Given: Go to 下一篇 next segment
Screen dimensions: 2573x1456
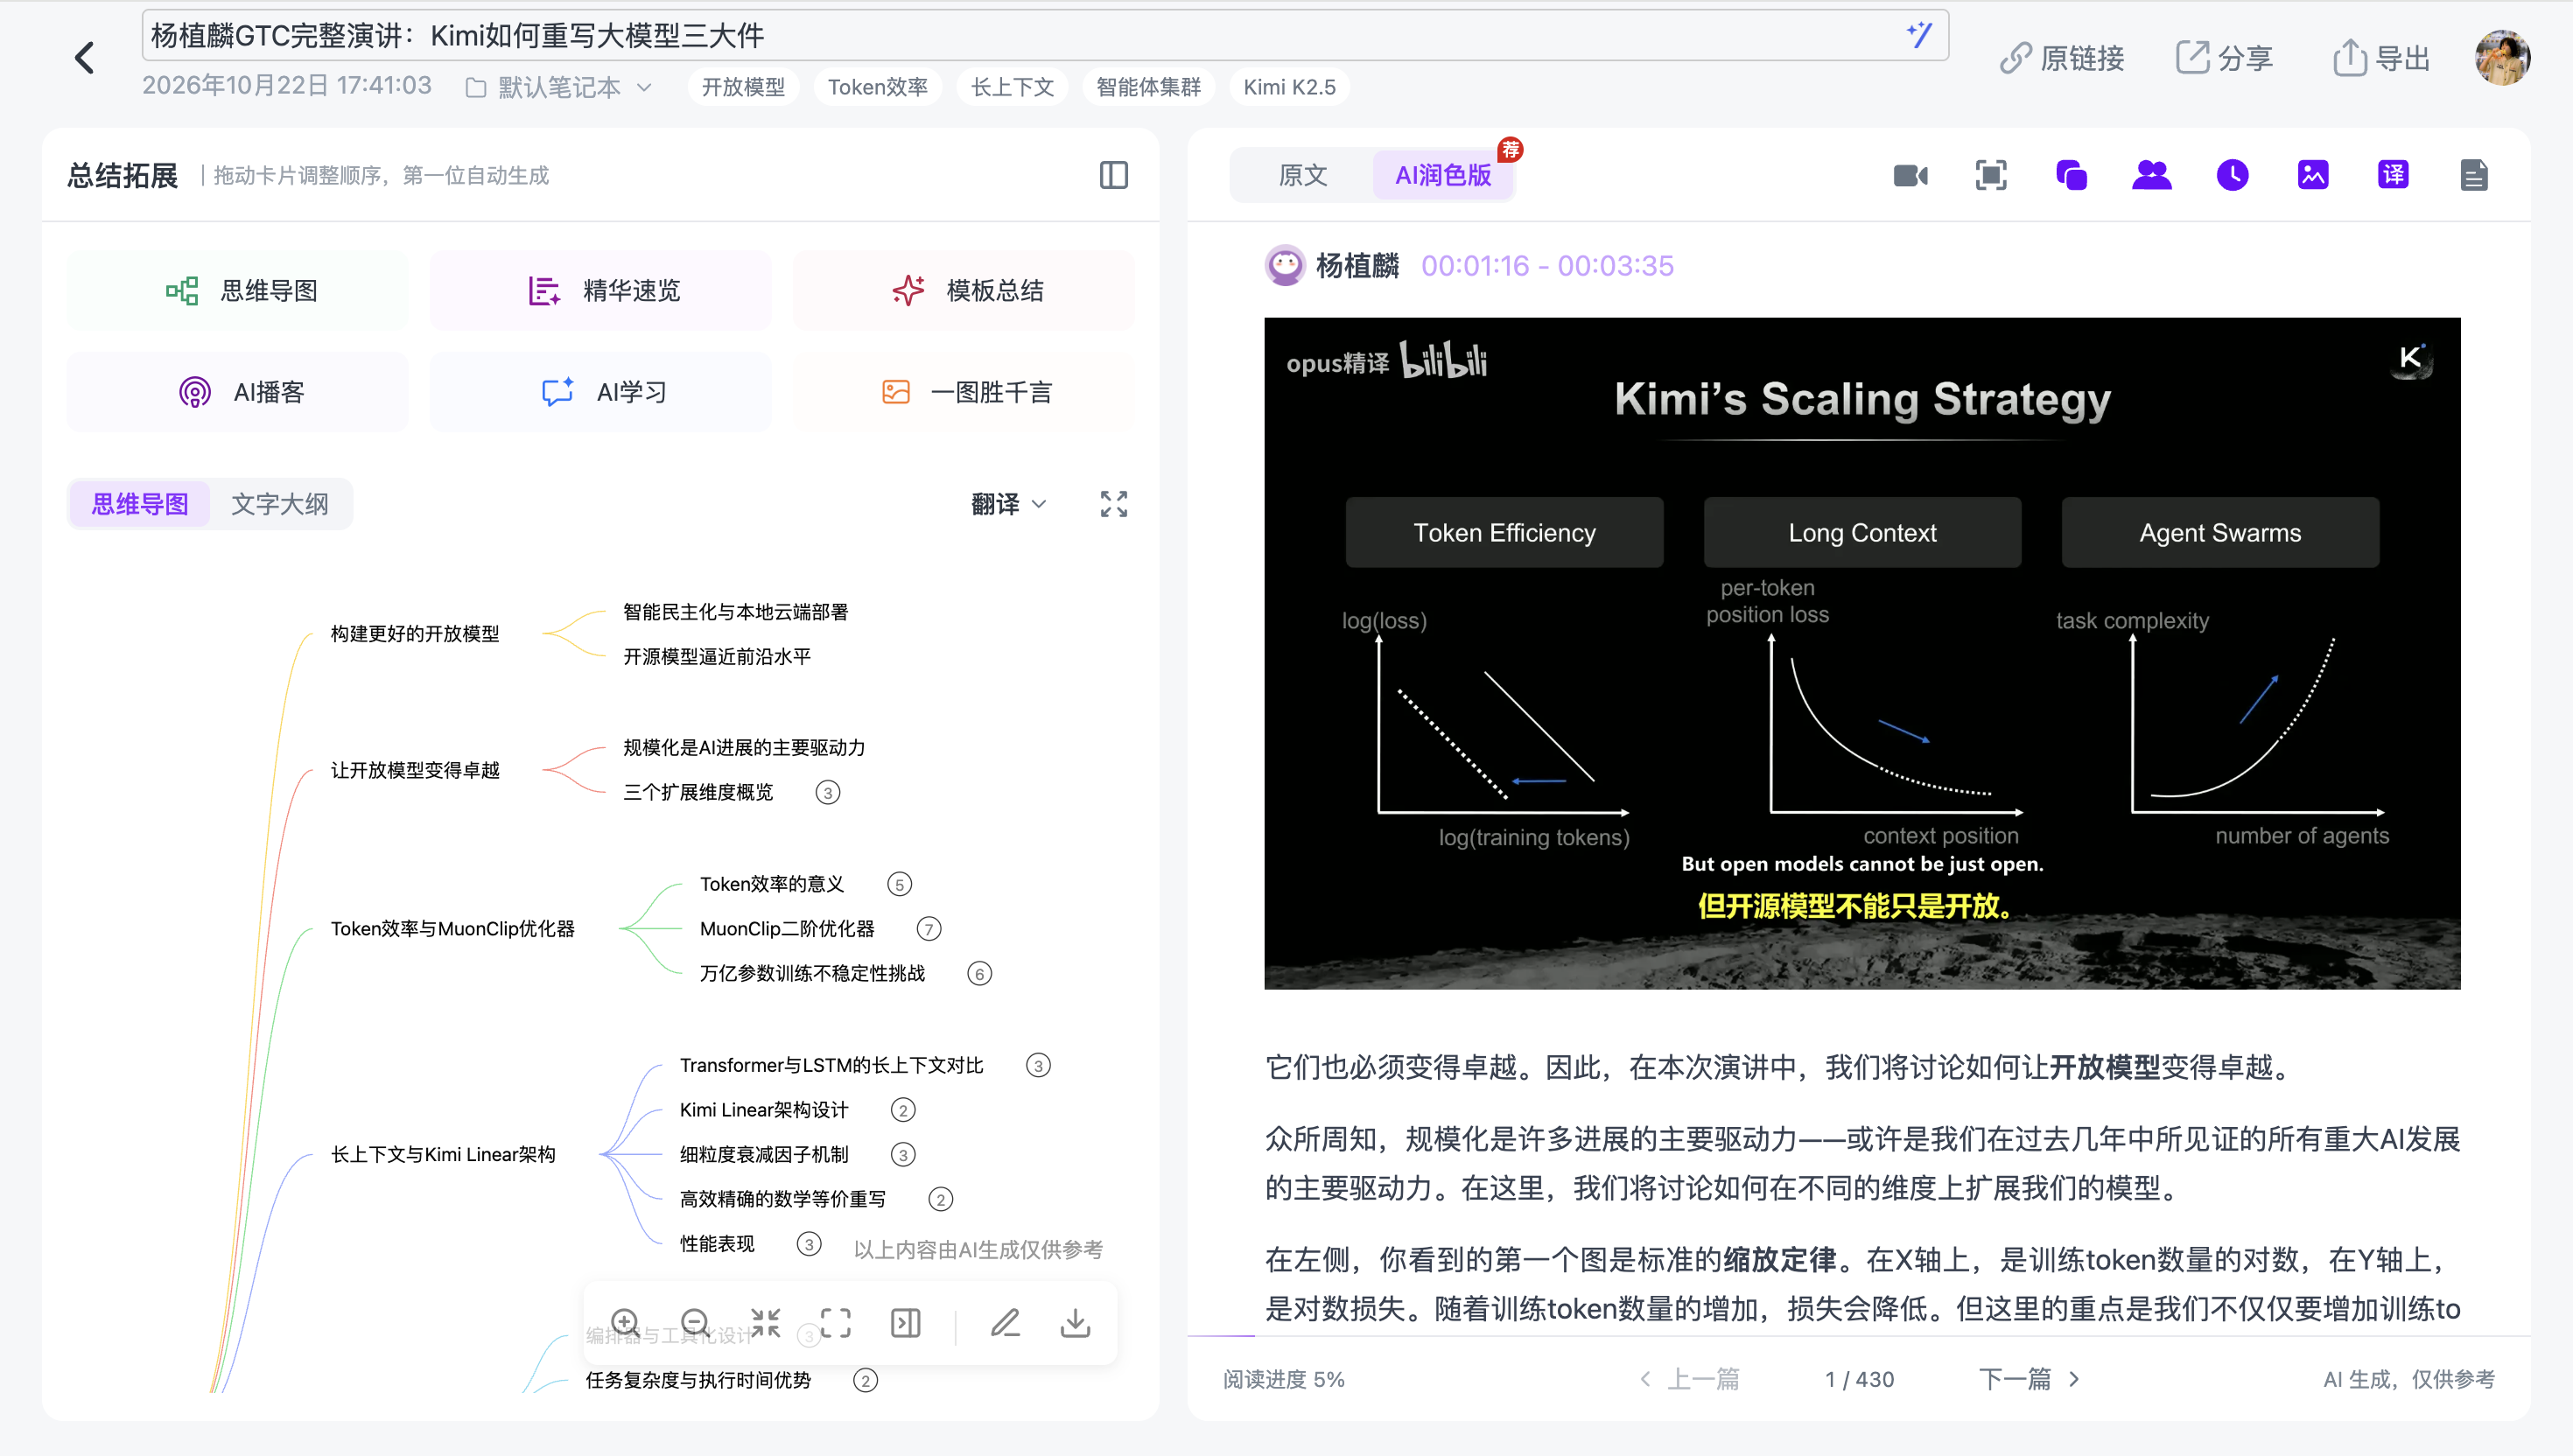Looking at the screenshot, I should [2029, 1379].
